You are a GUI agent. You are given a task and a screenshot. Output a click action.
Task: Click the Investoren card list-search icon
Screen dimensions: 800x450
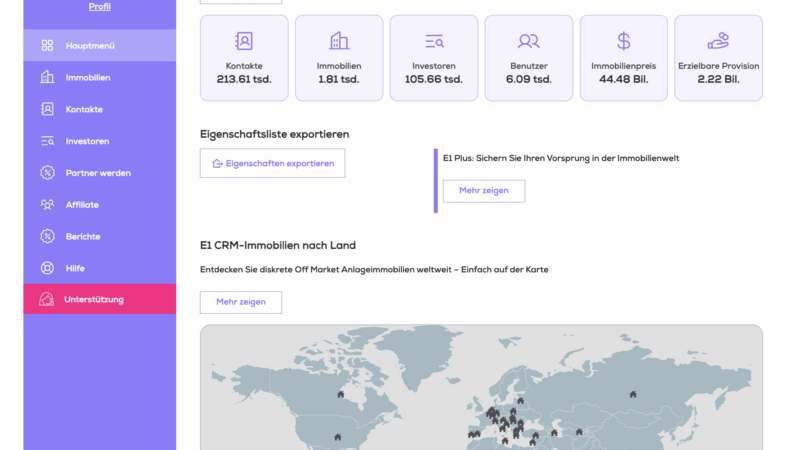[434, 41]
